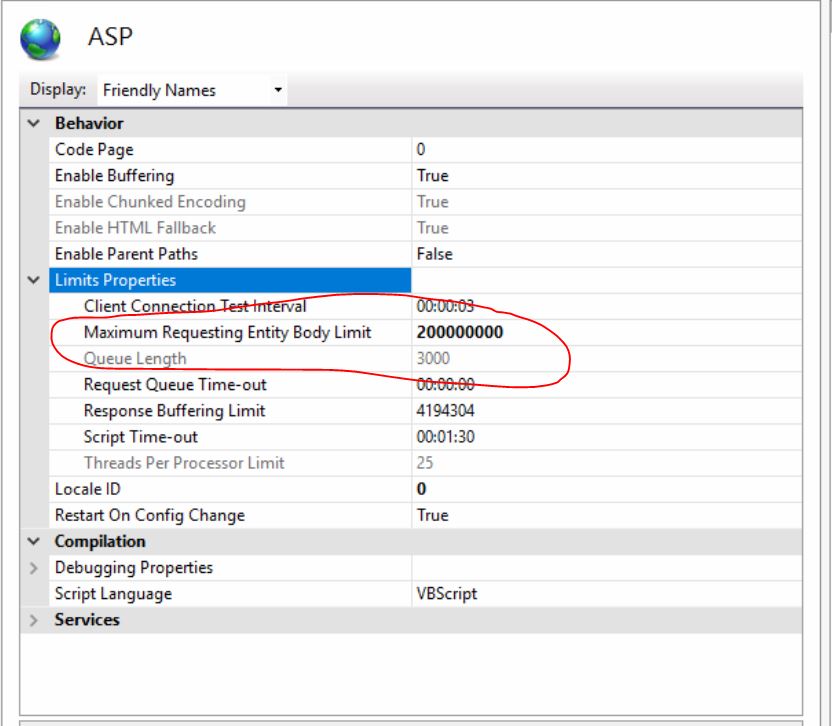Select Maximum Requesting Entity Body Limit
The image size is (832, 726).
[230, 332]
